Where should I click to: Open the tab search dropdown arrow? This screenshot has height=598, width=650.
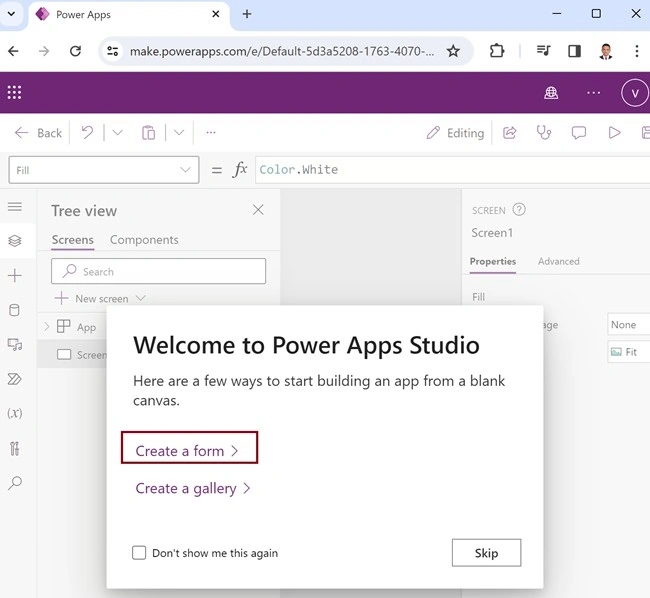[12, 14]
